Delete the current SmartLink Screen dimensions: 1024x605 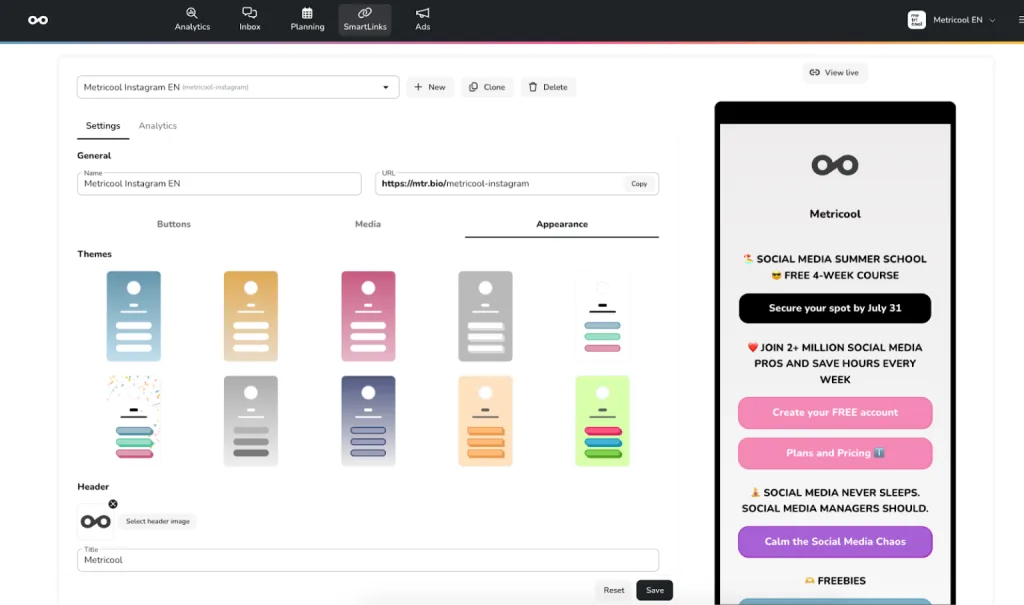pyautogui.click(x=548, y=87)
